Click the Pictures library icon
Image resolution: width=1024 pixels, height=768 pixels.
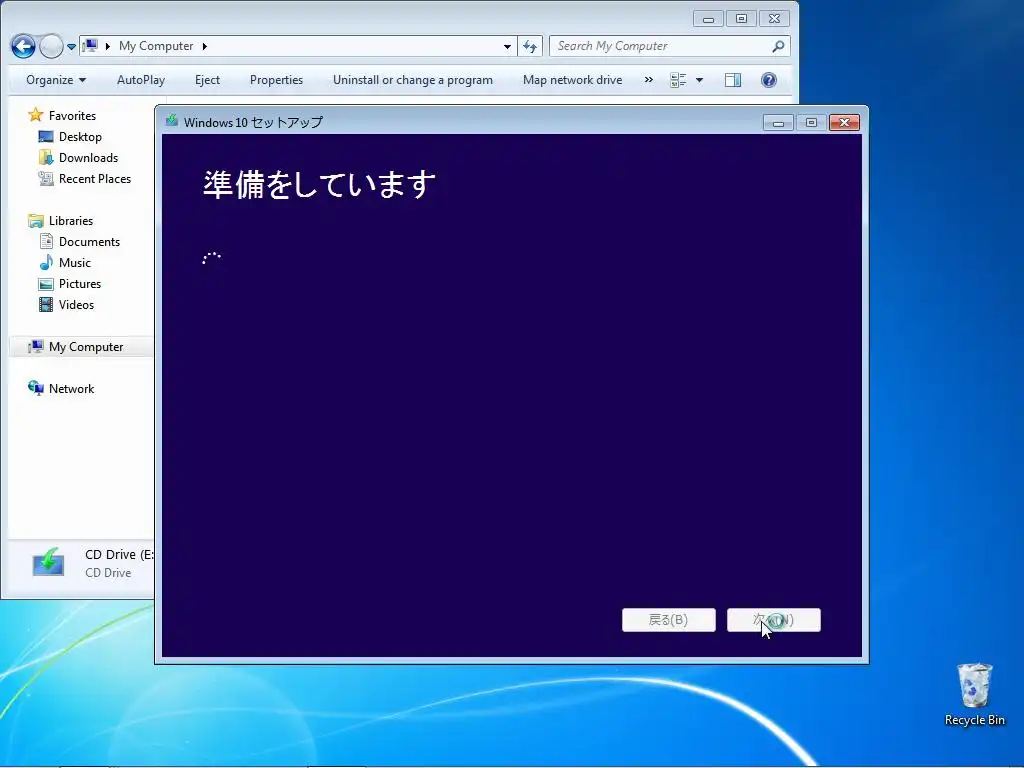click(46, 283)
